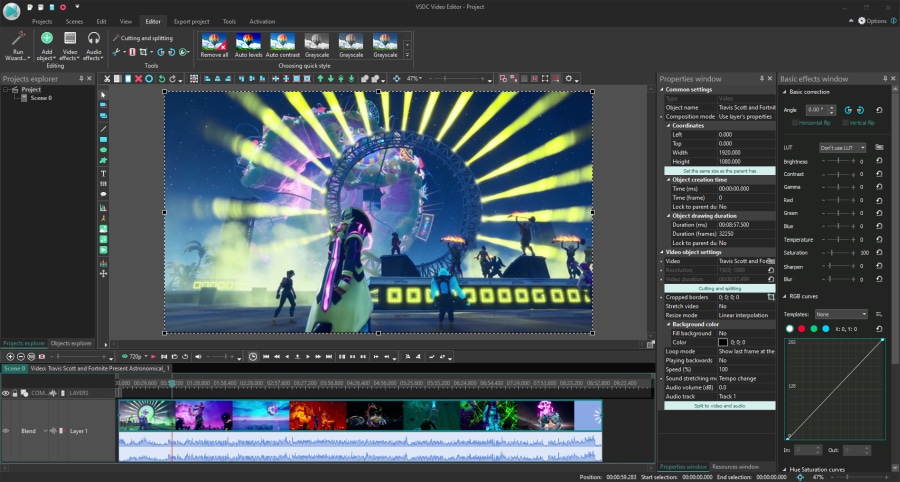Select the Tooltip speech bubble tool
The image size is (900, 482).
coord(103,195)
